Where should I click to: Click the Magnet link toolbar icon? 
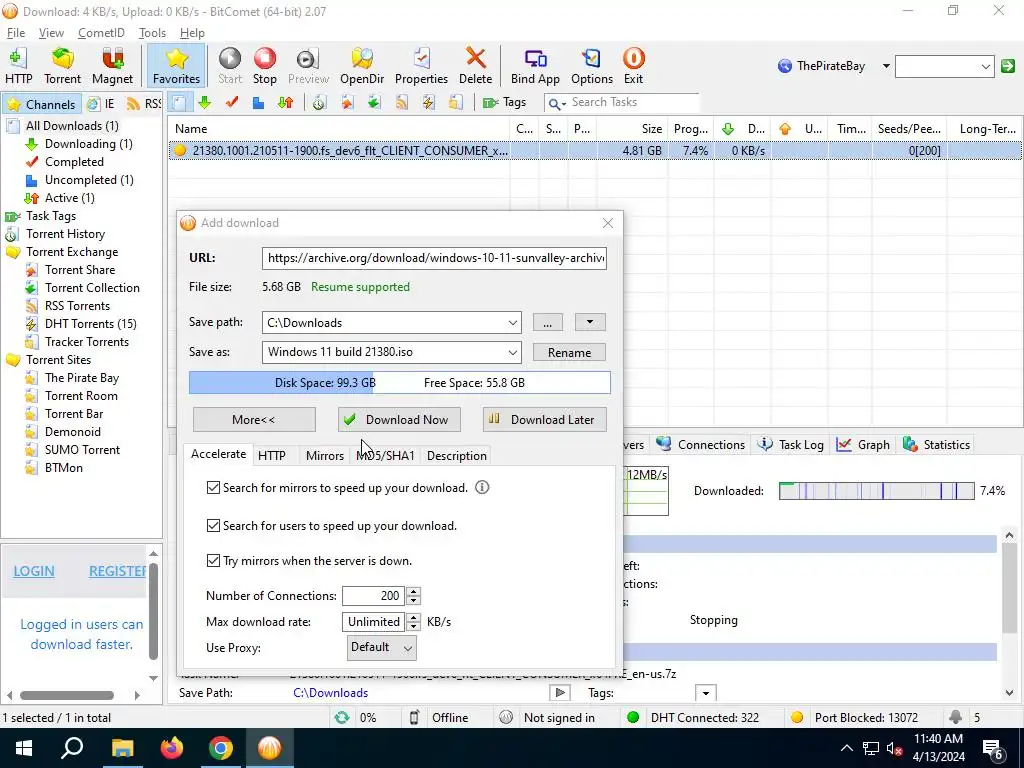(112, 66)
